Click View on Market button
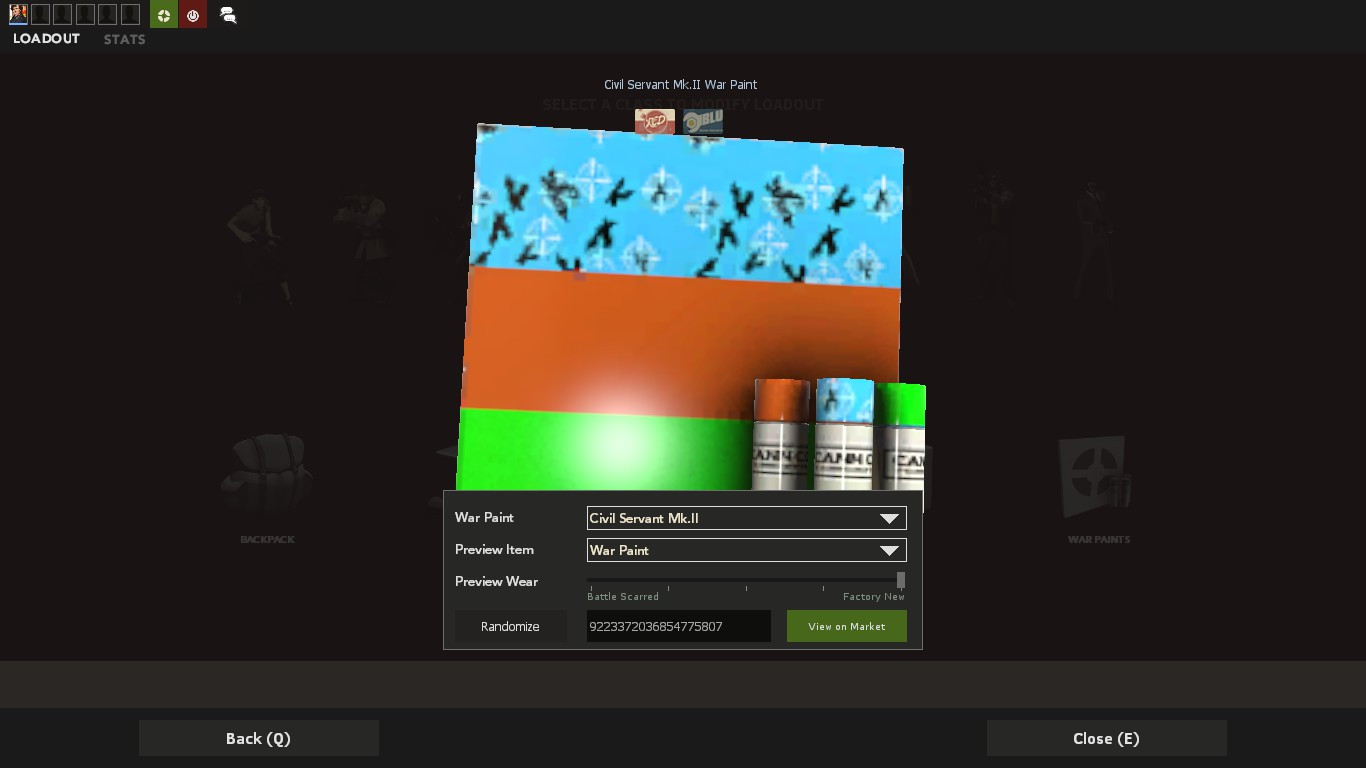Screen dimensions: 1366x768 (x=846, y=626)
